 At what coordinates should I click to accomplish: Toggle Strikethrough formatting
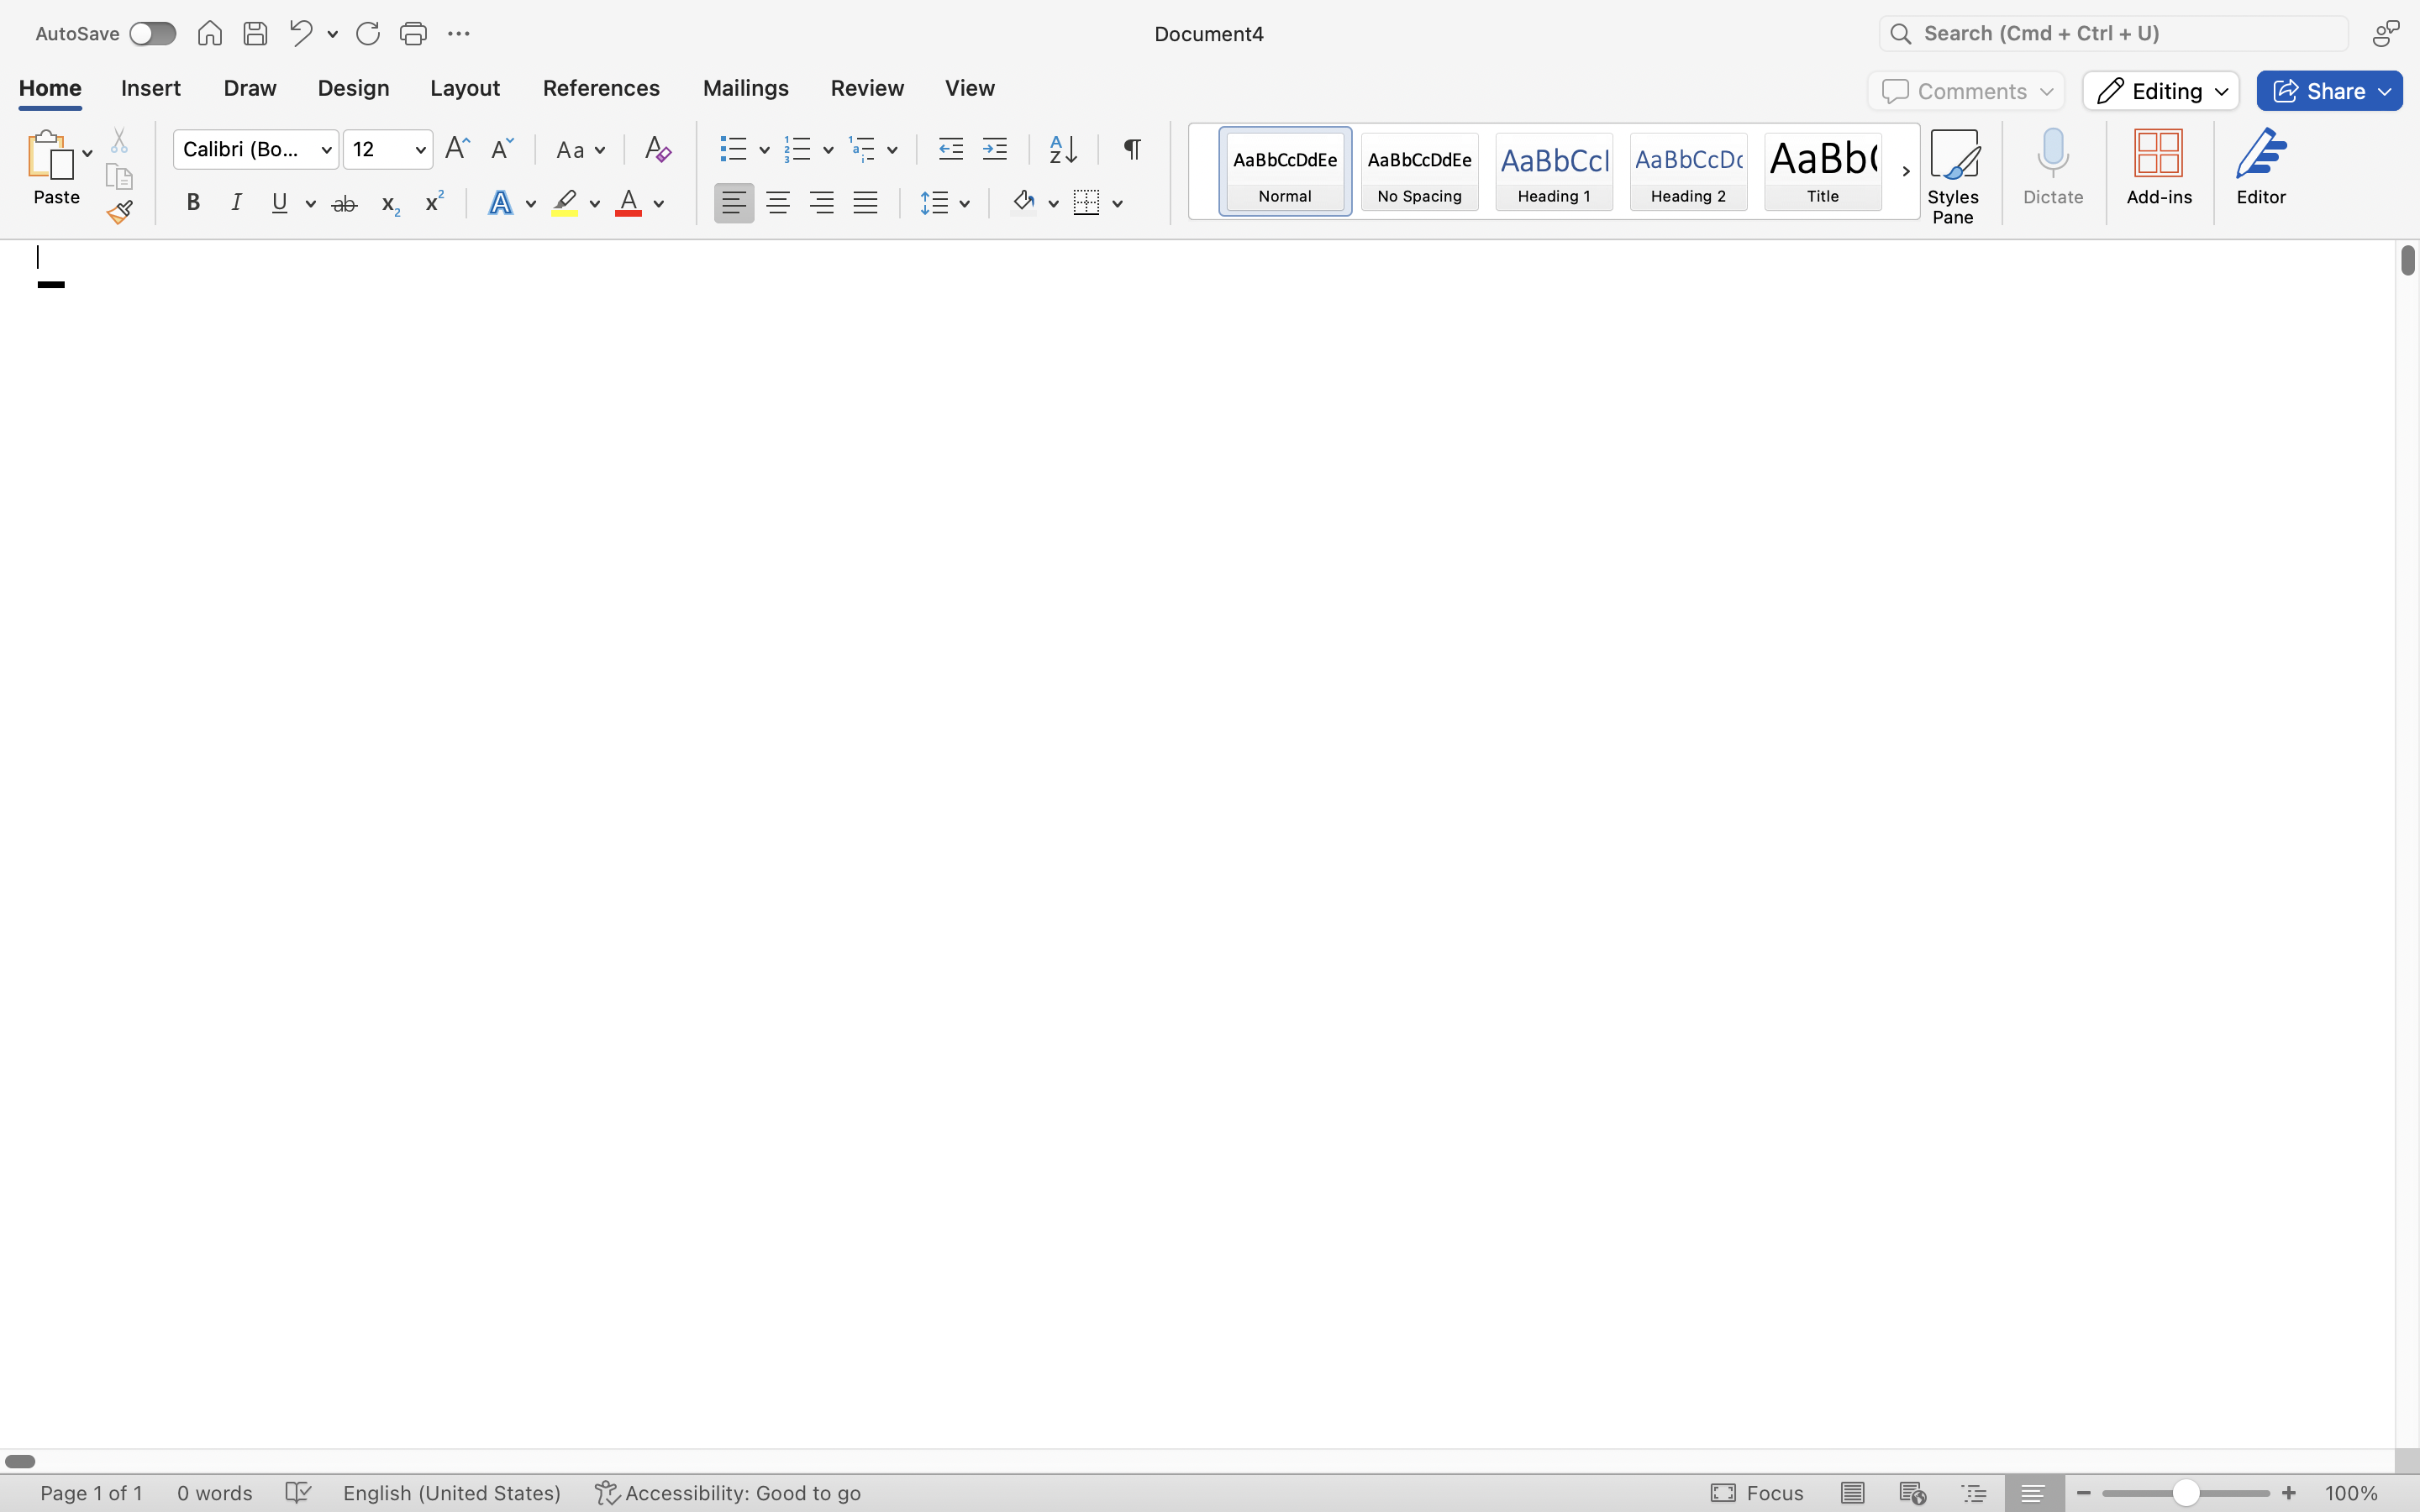click(x=344, y=203)
